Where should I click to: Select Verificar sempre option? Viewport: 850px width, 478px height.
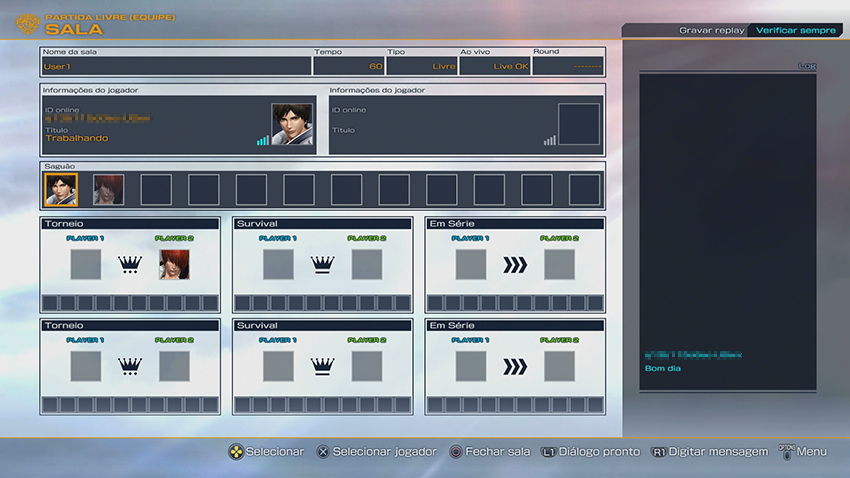coord(795,30)
